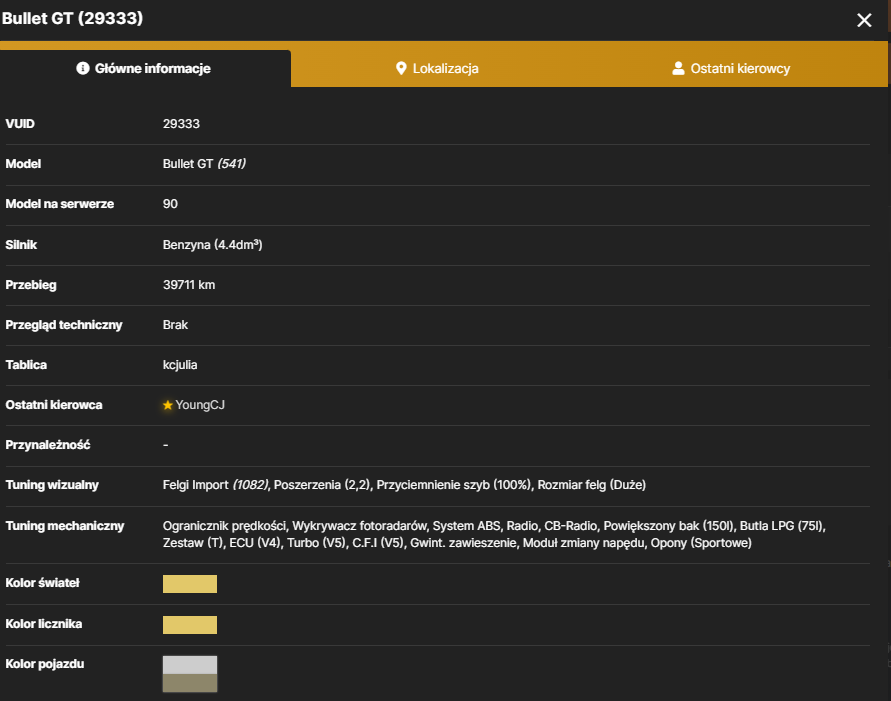
Task: Click the Kolor licznika yellow swatch
Action: click(x=190, y=624)
